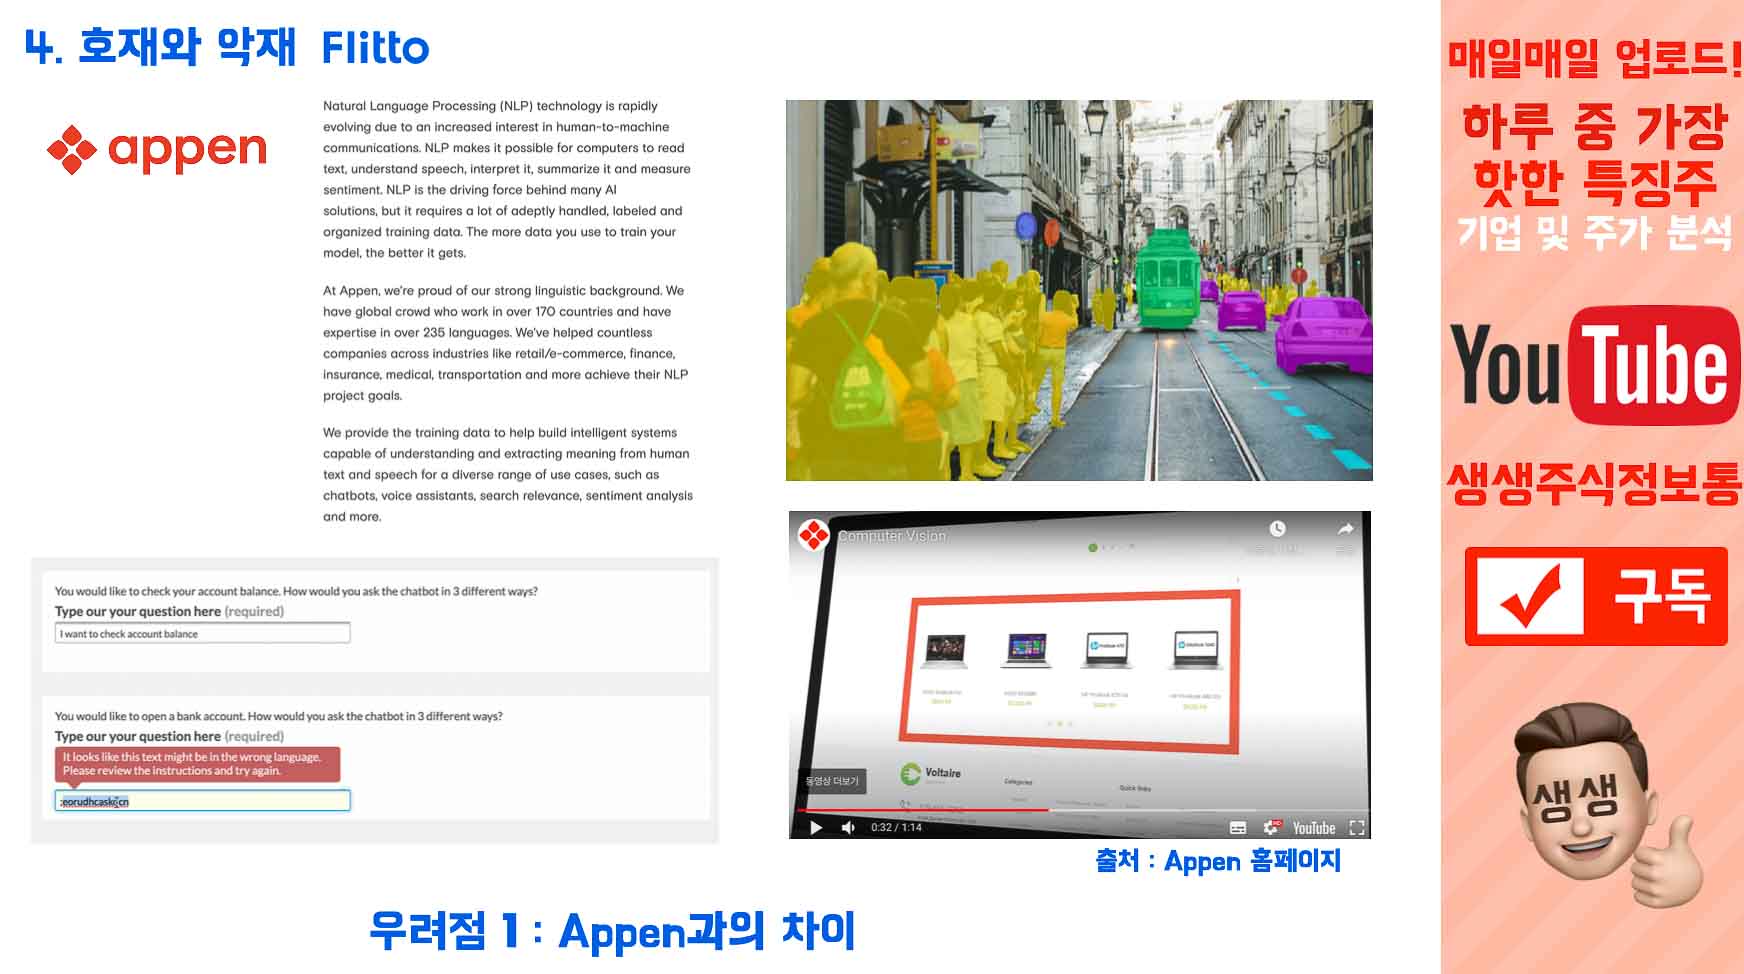Enter fullscreen in the video player
Viewport: 1744px width, 974px height.
coord(1357,828)
